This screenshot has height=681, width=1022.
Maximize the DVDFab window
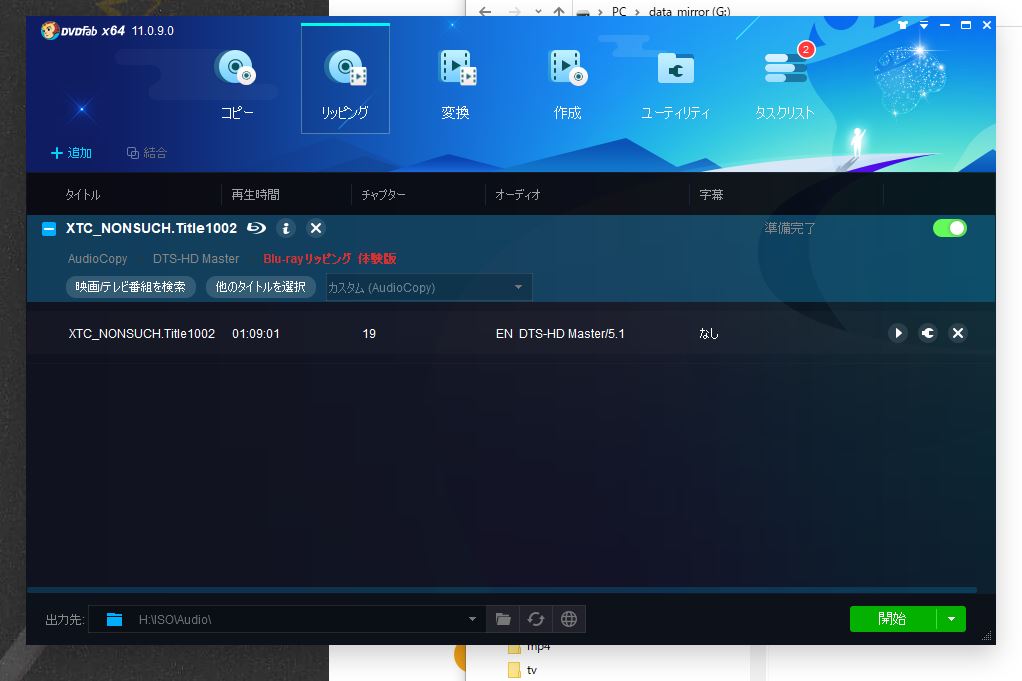point(966,25)
